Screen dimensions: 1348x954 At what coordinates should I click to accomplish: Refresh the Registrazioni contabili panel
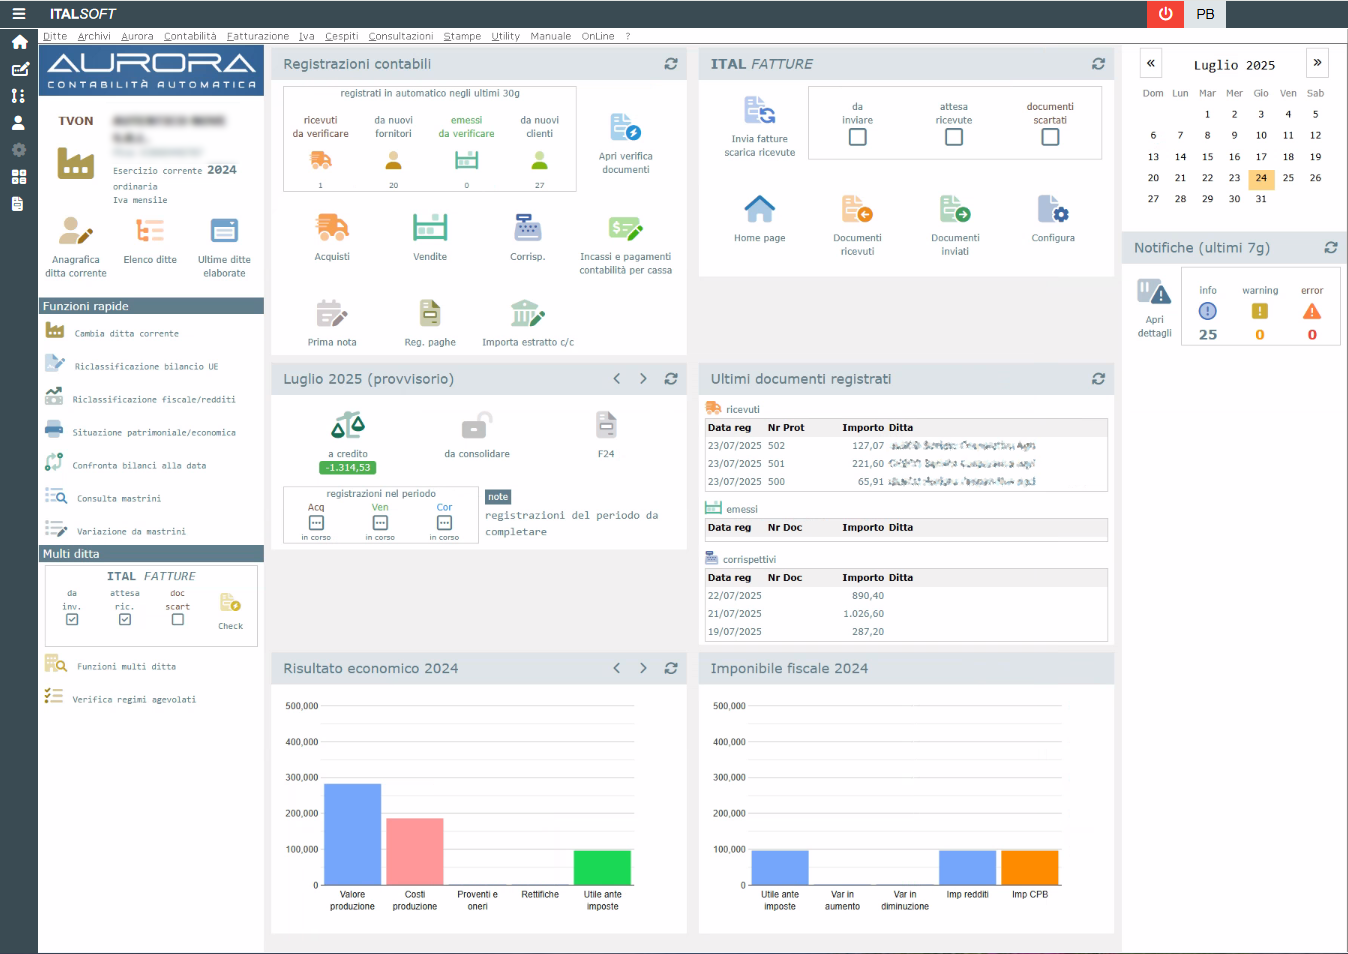[x=671, y=64]
